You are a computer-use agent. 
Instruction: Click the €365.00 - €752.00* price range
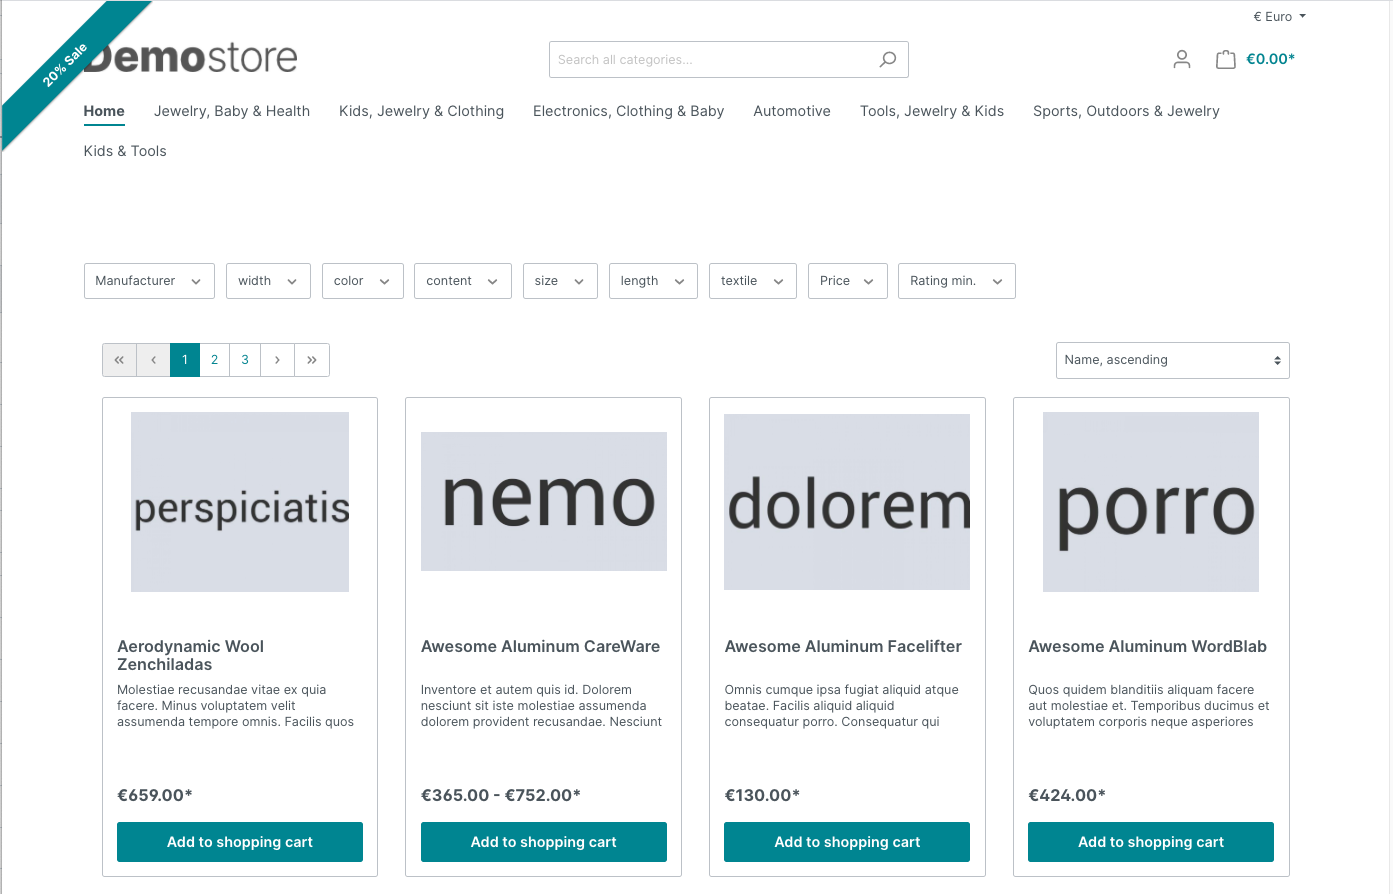[x=500, y=795]
